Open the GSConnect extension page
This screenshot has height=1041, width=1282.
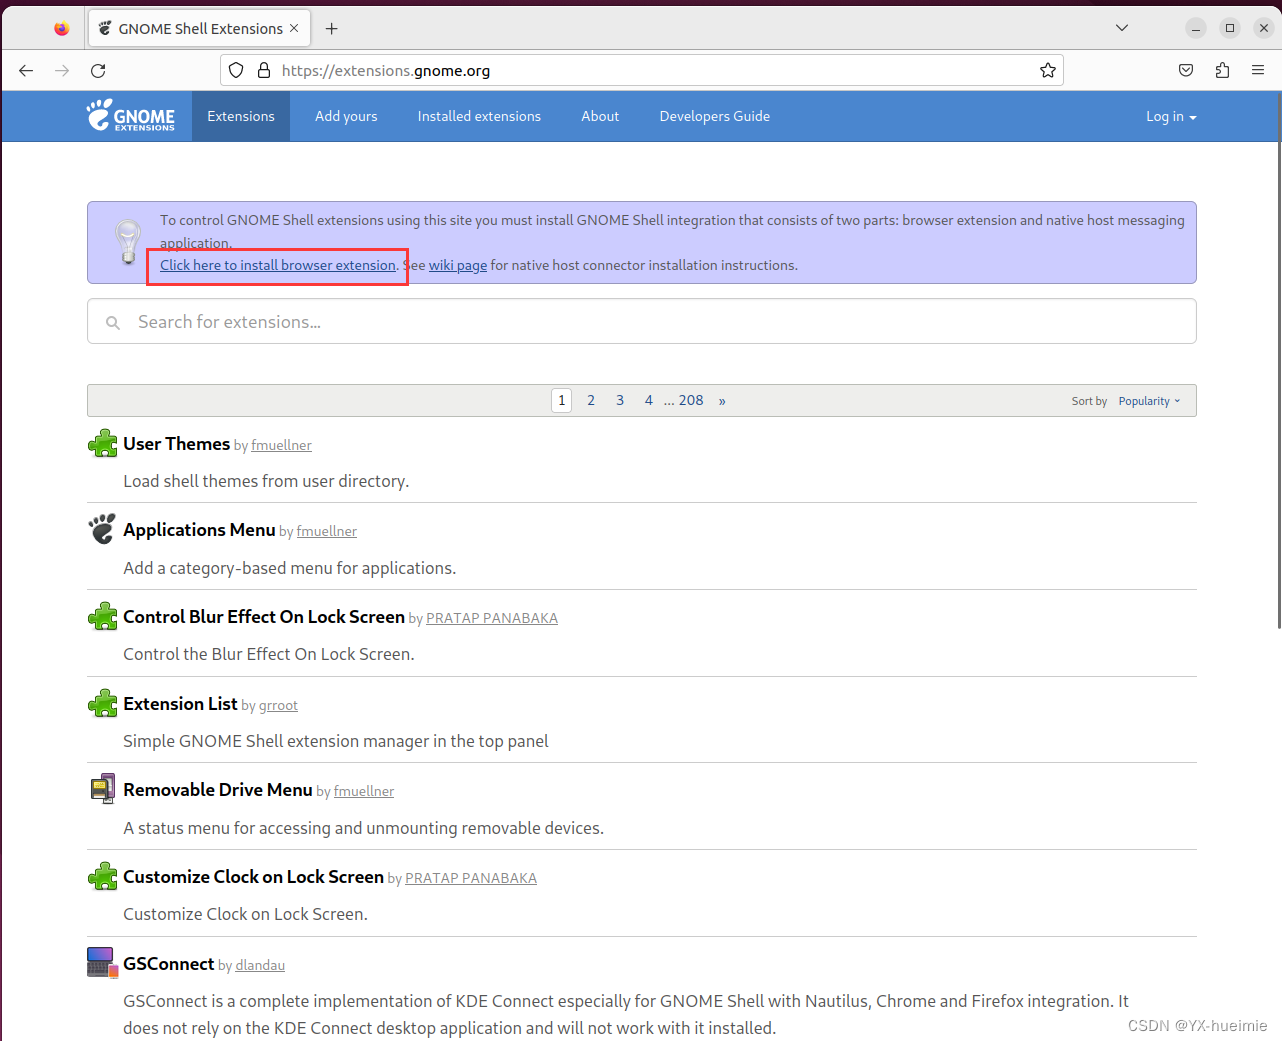click(169, 964)
